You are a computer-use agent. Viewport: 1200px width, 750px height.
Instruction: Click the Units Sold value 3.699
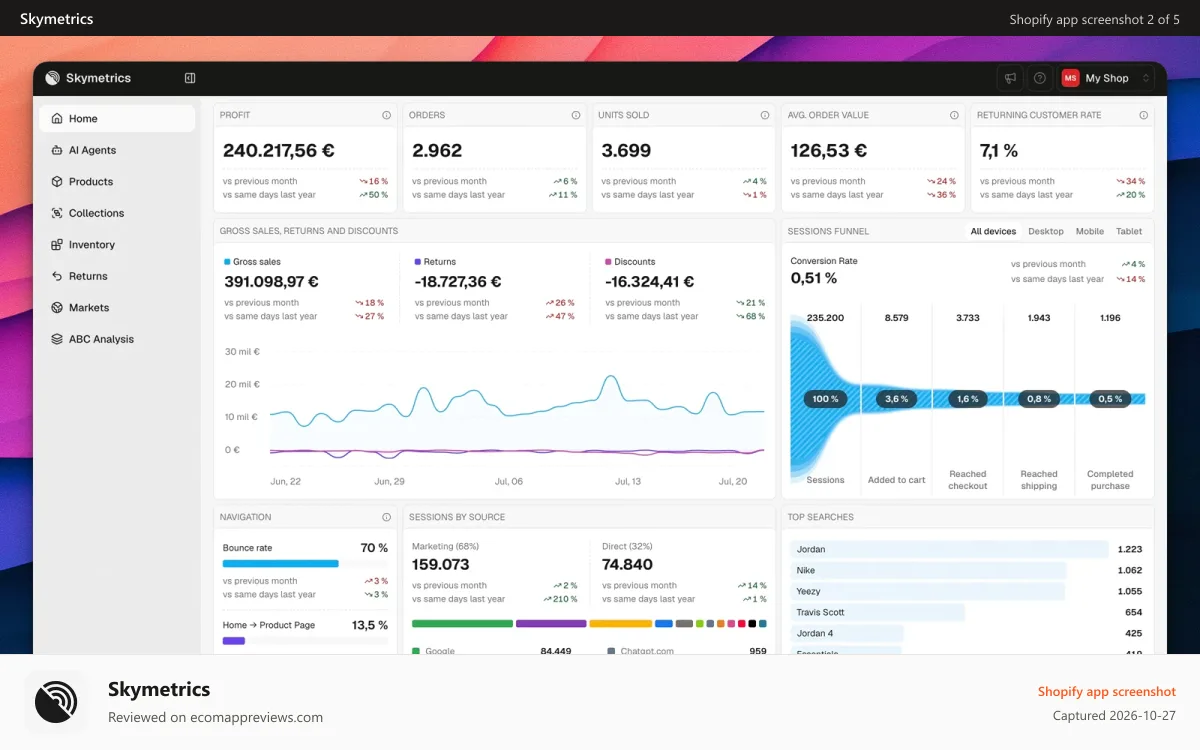pos(626,151)
